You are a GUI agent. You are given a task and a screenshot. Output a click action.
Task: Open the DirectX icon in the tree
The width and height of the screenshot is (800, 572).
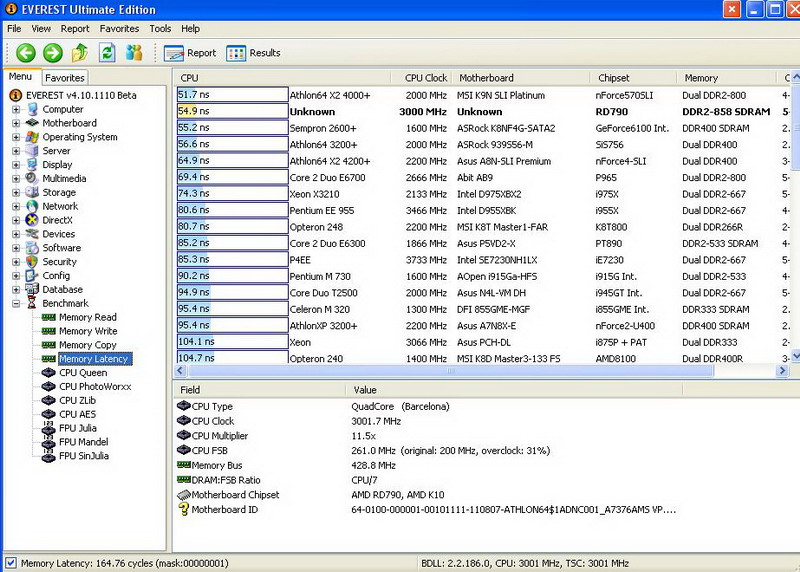(x=32, y=220)
